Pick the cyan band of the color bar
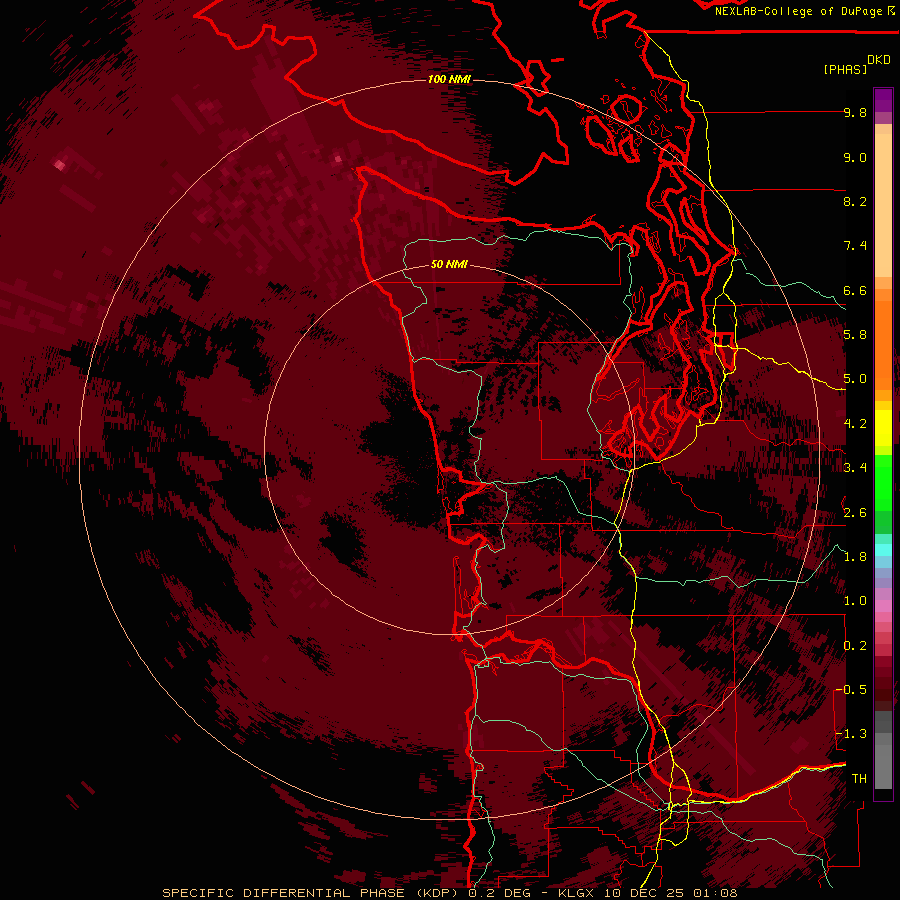This screenshot has width=900, height=900. (x=883, y=550)
